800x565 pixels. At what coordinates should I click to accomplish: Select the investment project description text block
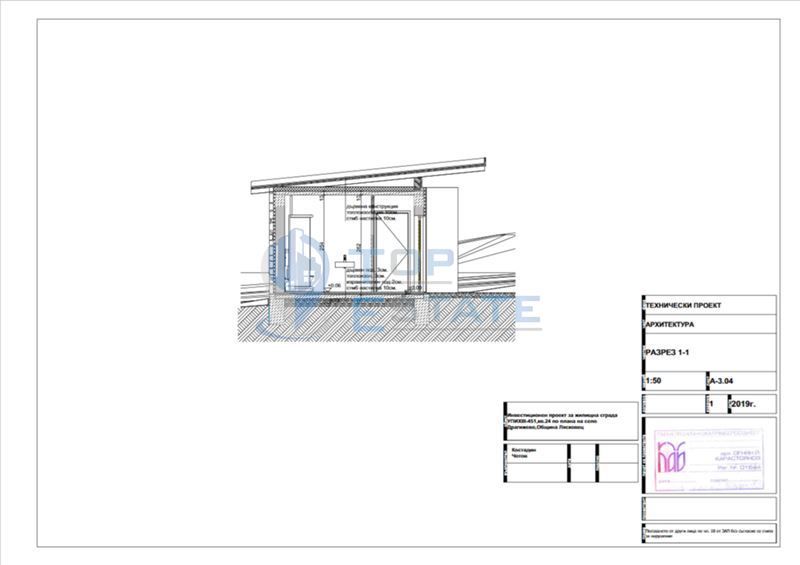coord(561,421)
